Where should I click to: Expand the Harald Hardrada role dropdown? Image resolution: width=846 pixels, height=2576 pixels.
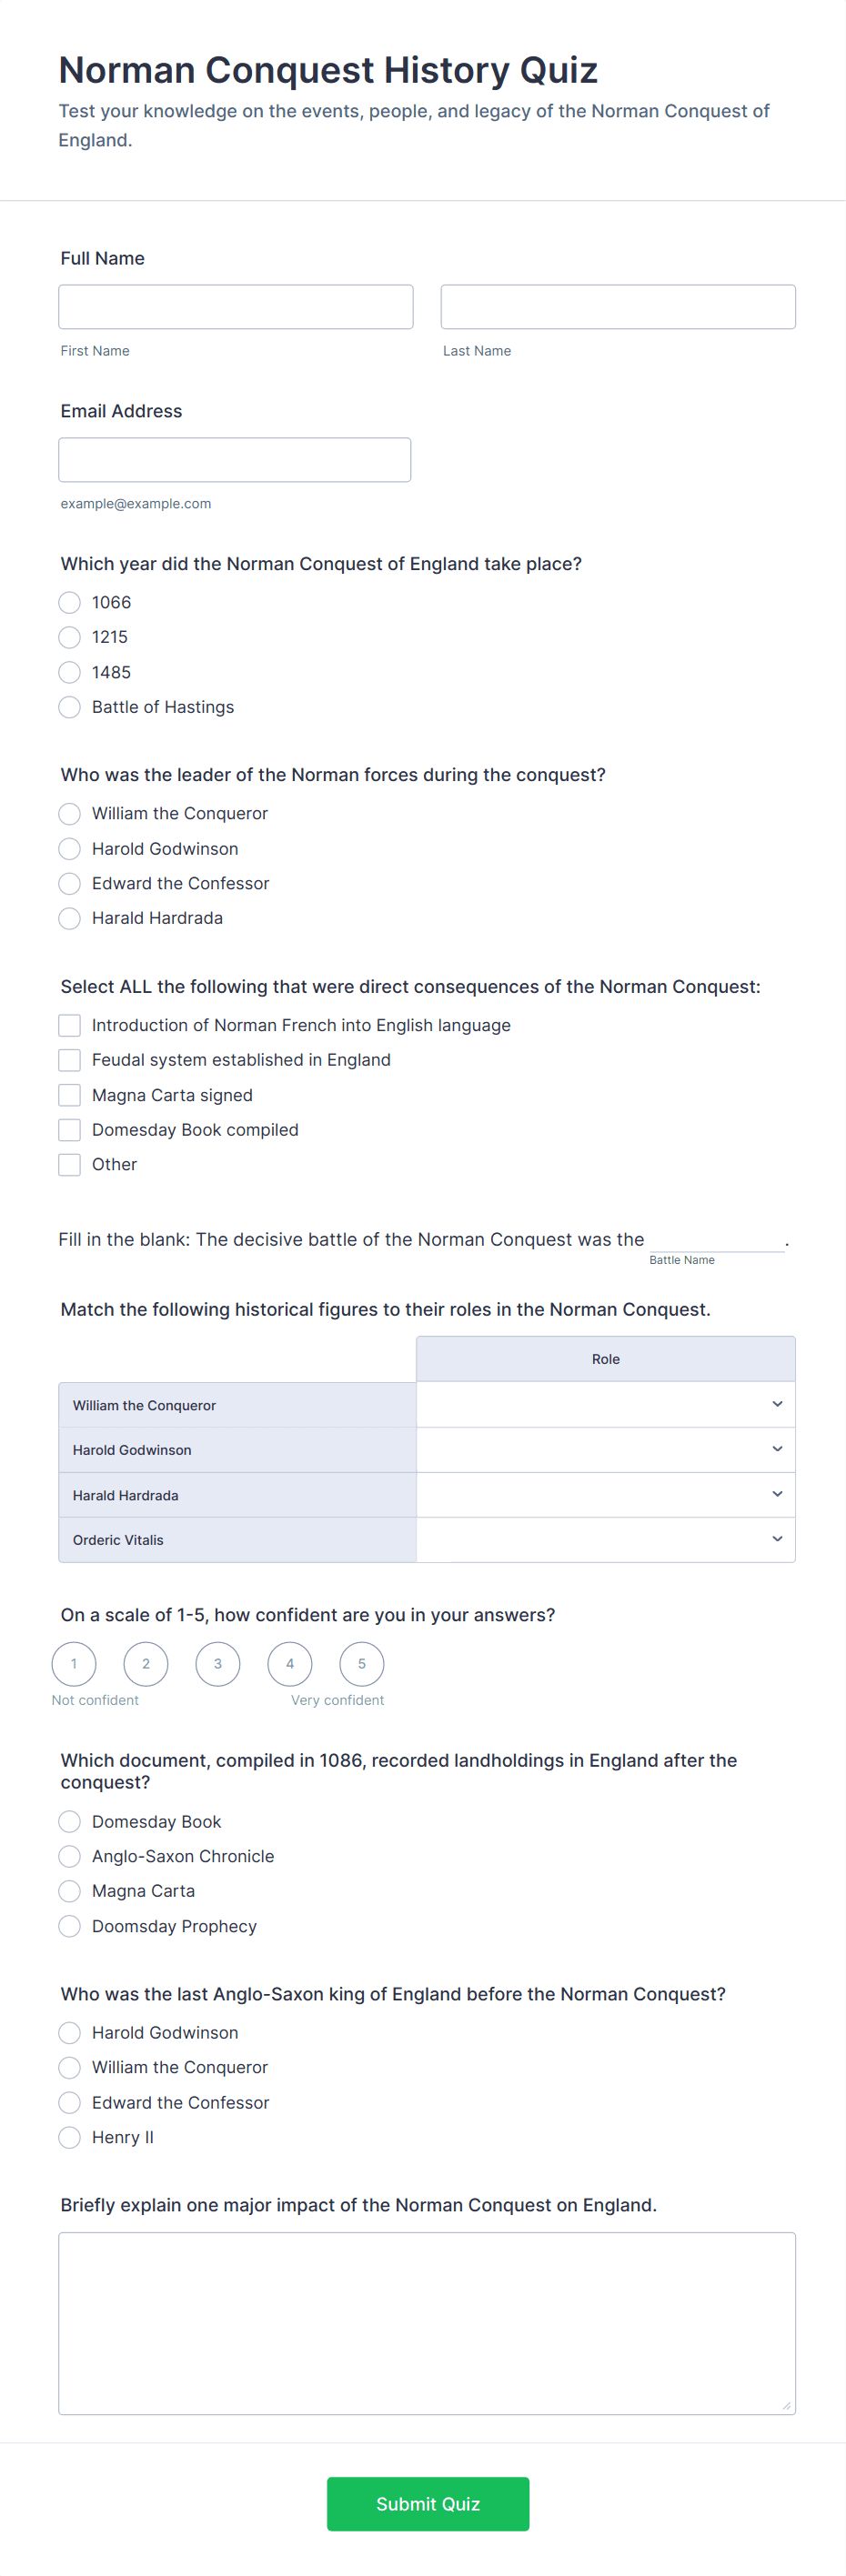[x=605, y=1494]
